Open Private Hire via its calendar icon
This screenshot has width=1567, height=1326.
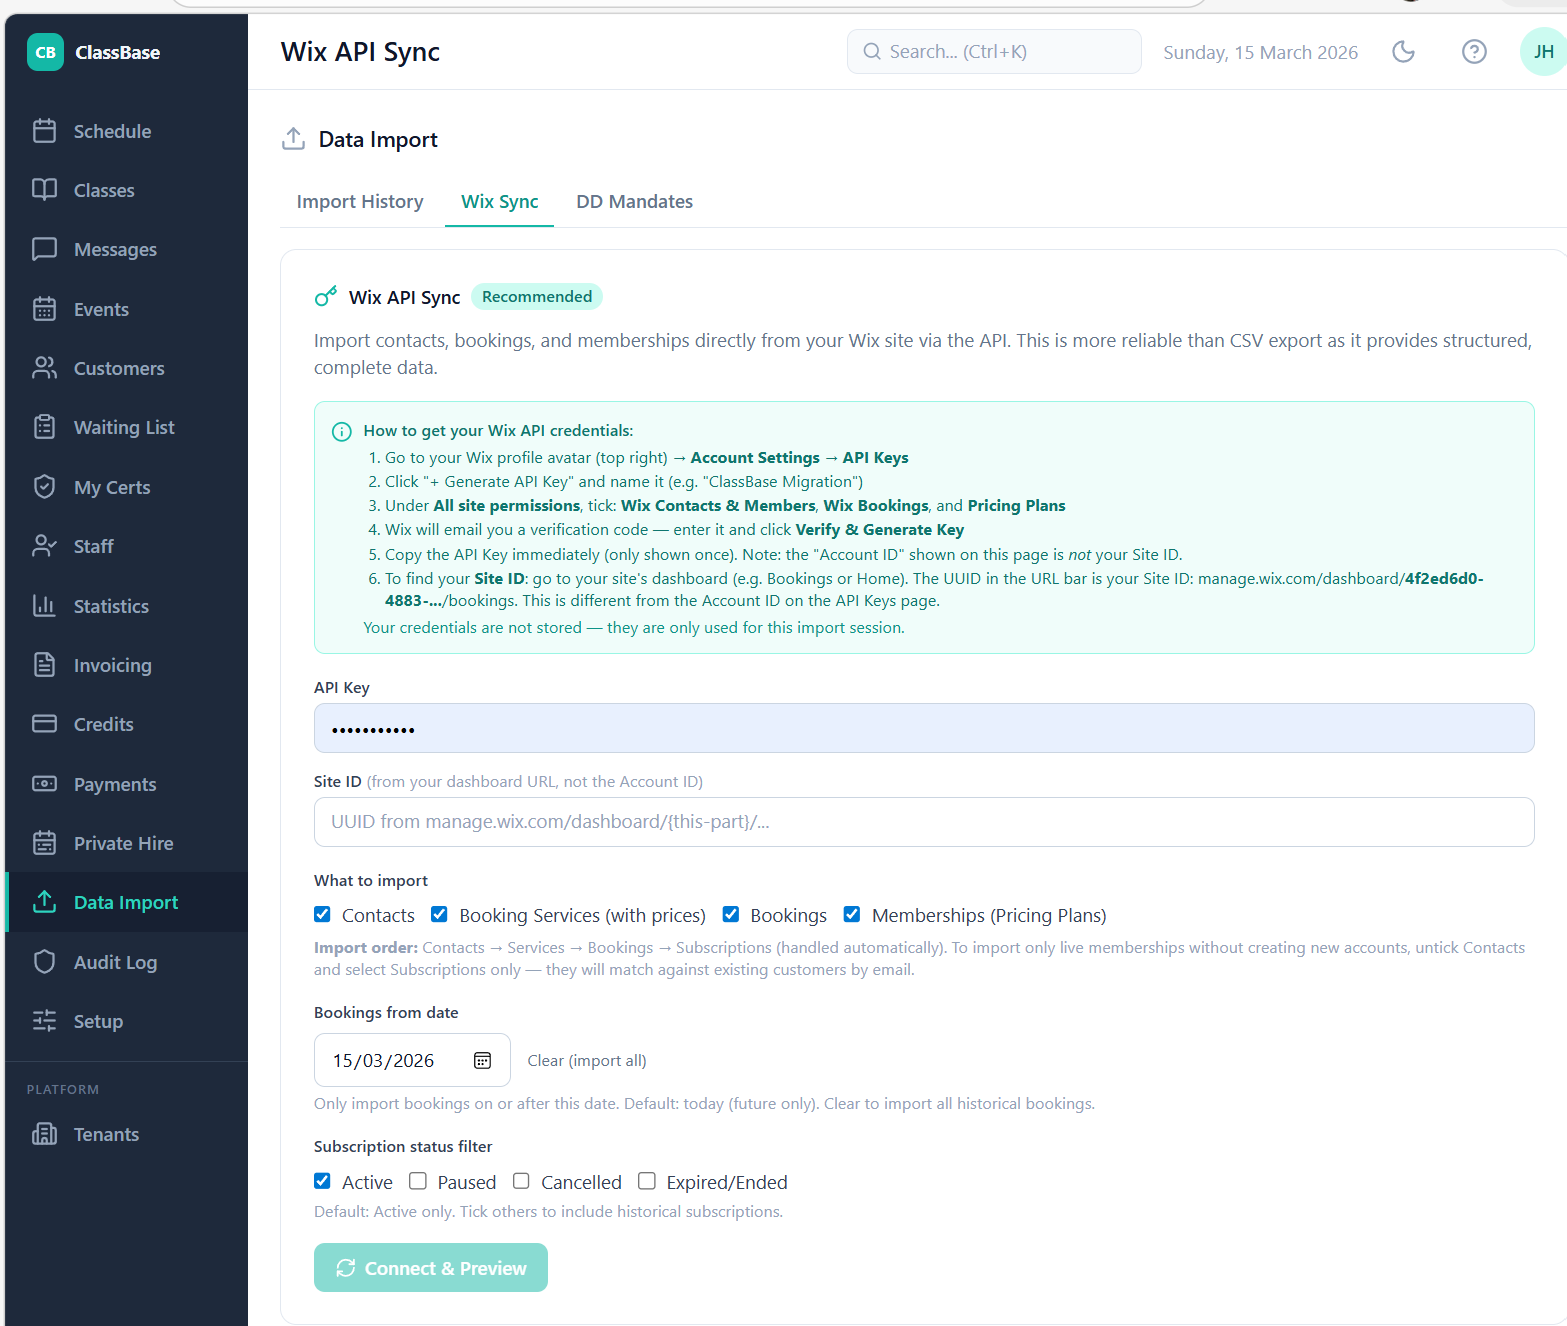44,843
